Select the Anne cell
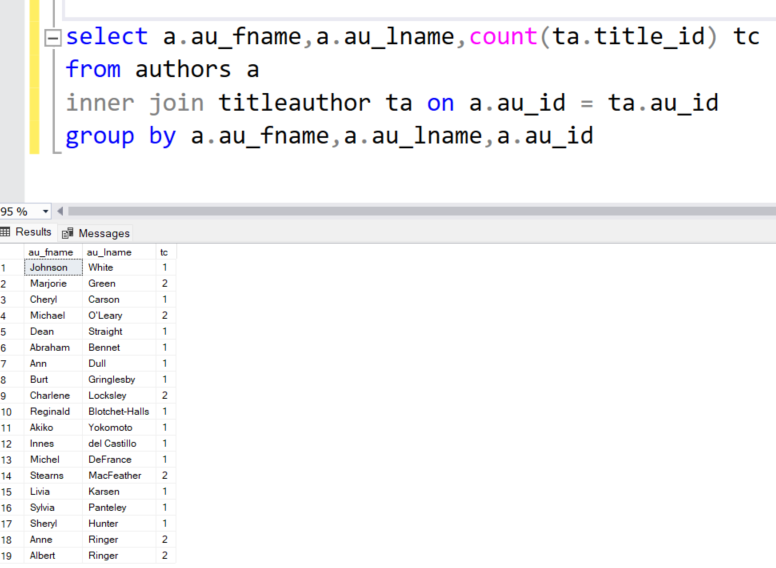 point(53,539)
